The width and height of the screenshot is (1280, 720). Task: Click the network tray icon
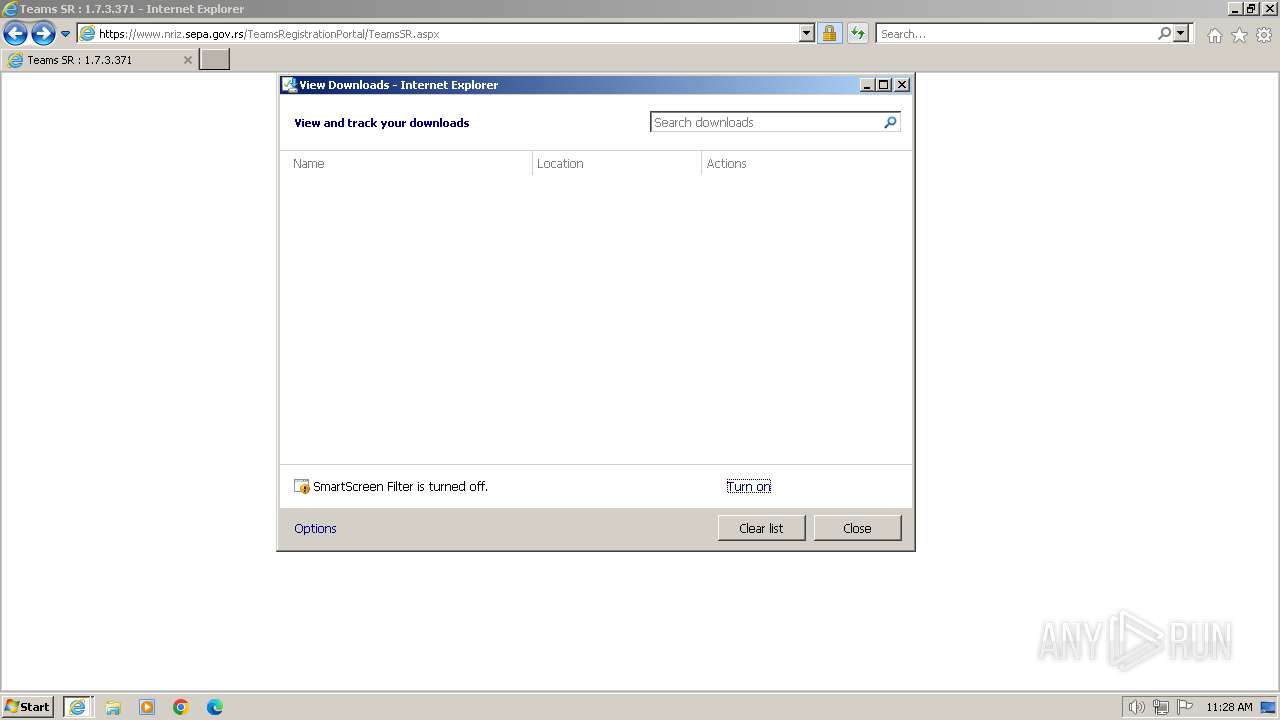[x=1161, y=707]
